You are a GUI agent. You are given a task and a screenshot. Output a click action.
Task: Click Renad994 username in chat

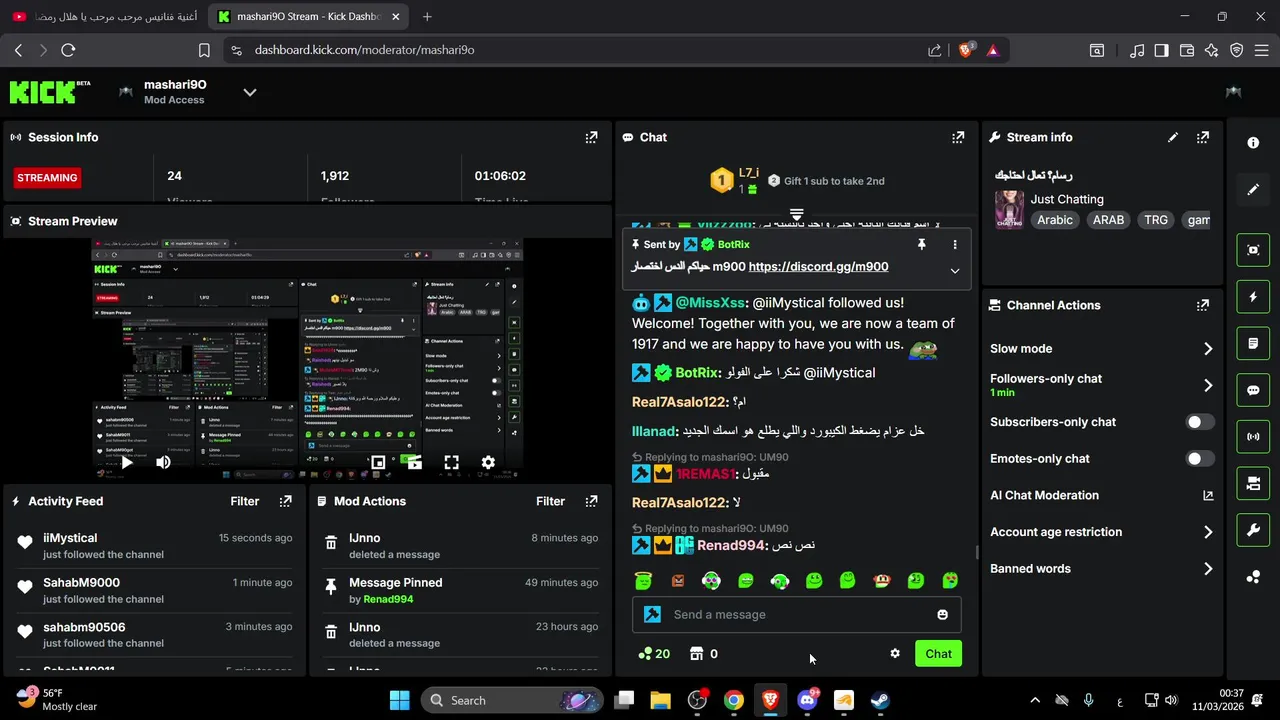click(731, 545)
